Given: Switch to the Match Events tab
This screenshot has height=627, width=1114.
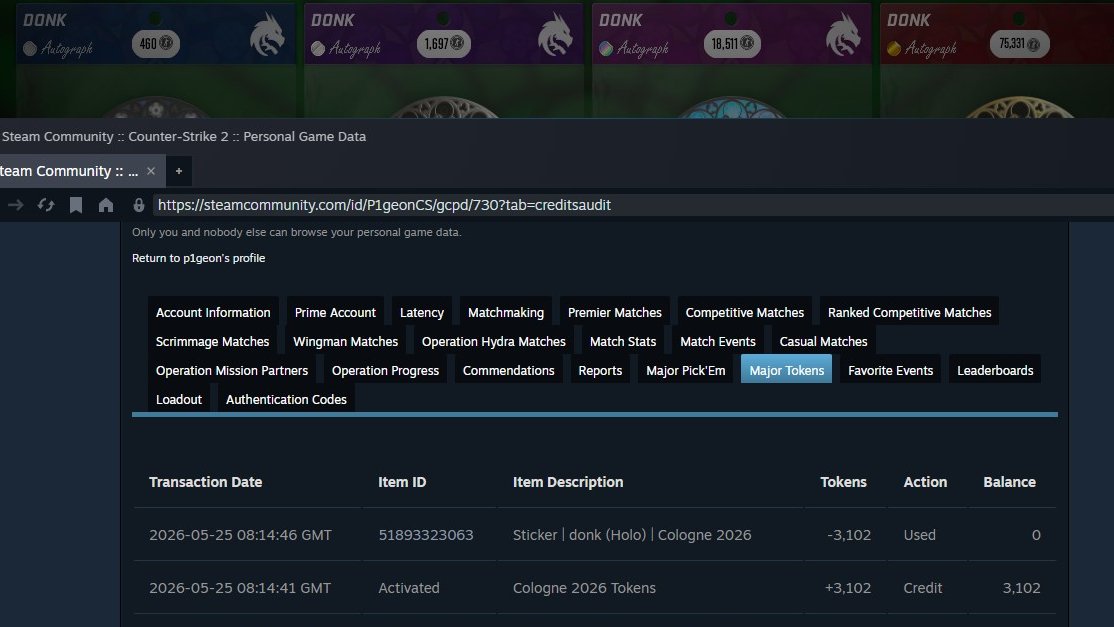Looking at the screenshot, I should [718, 342].
